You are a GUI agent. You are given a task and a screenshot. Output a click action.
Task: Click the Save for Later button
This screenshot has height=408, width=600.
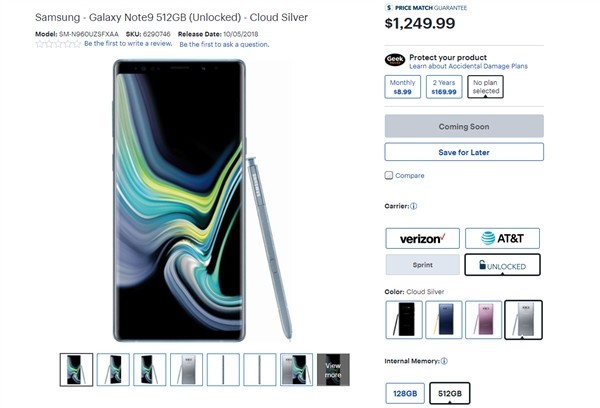pos(464,152)
